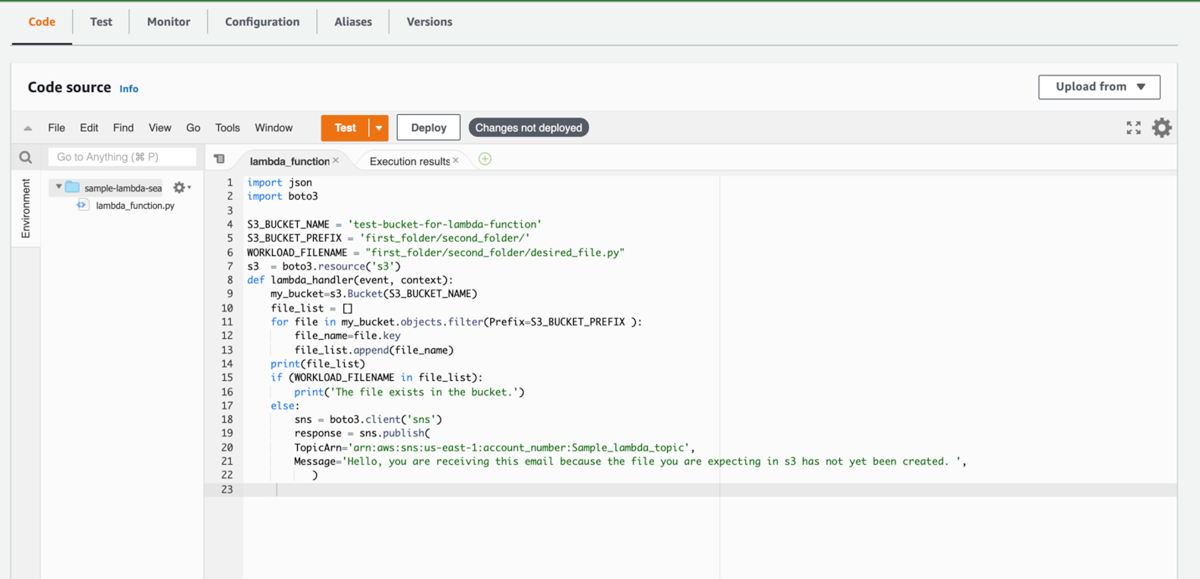Open the Upload from dropdown

pyautogui.click(x=1100, y=87)
